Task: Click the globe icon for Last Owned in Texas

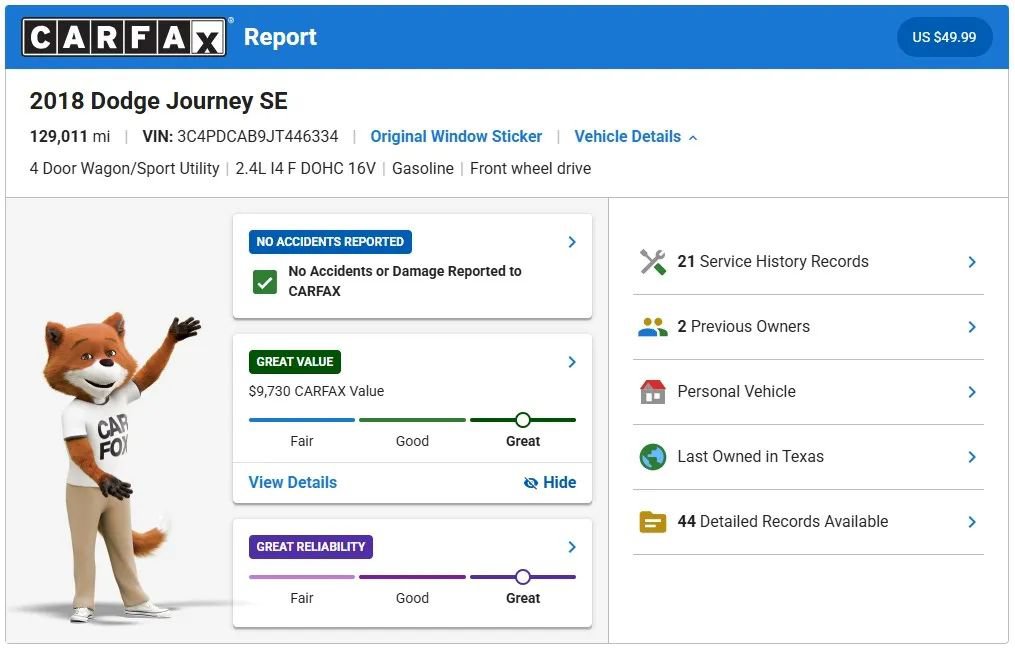Action: tap(652, 457)
